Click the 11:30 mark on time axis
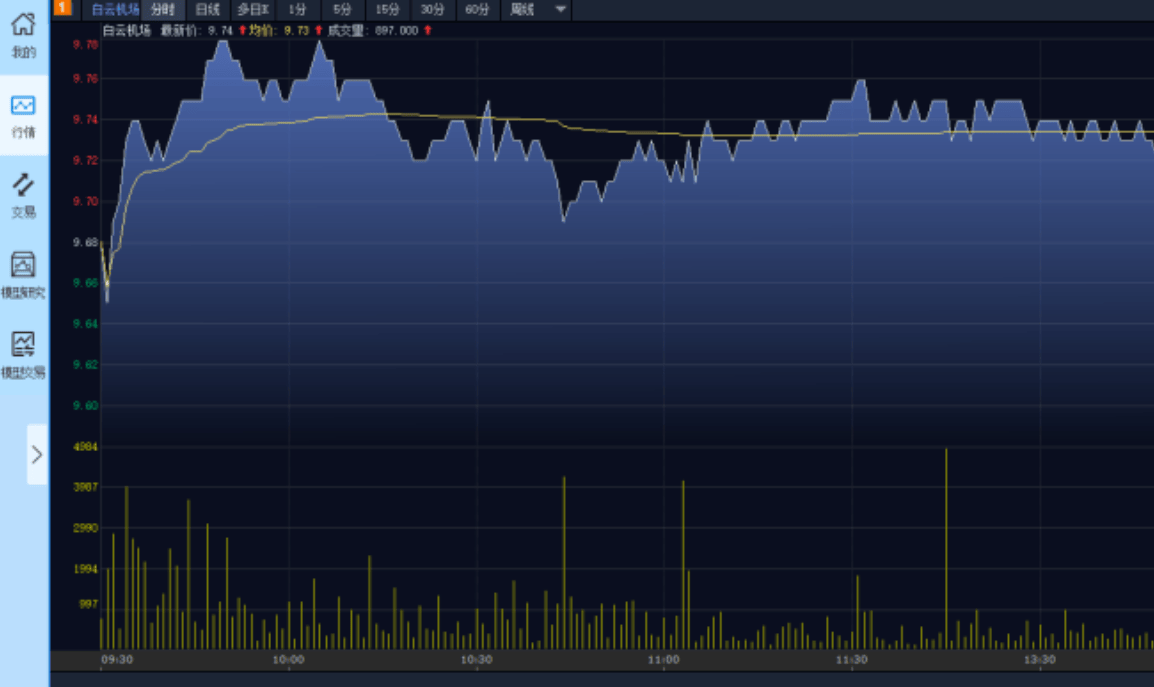 (851, 660)
